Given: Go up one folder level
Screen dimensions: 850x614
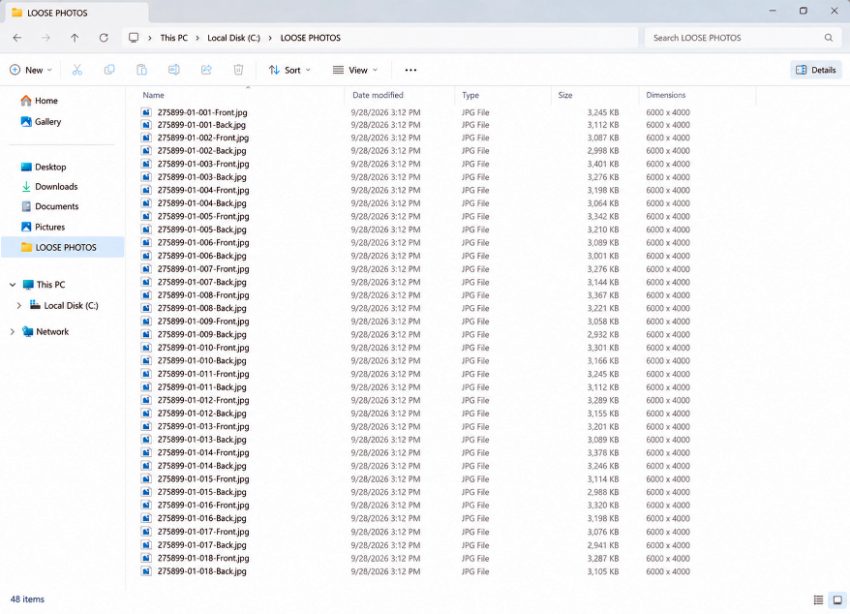Looking at the screenshot, I should click(x=75, y=38).
